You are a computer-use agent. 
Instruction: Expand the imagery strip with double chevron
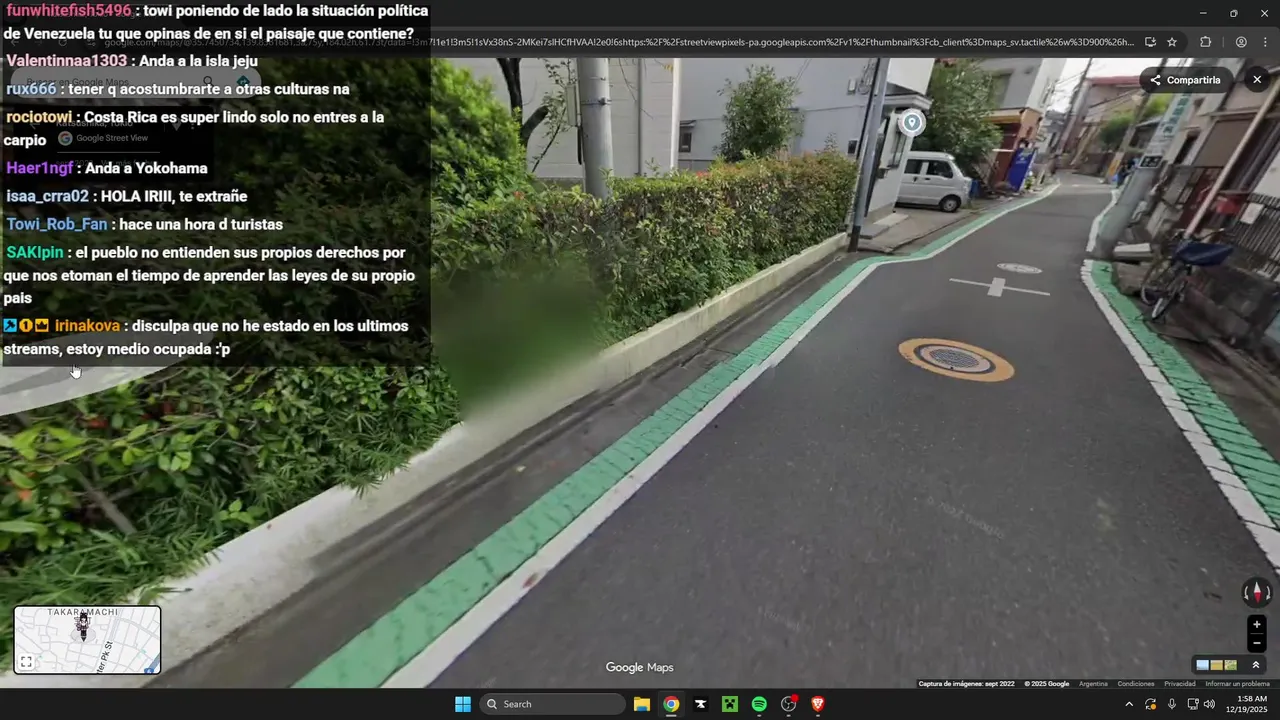coord(1256,665)
